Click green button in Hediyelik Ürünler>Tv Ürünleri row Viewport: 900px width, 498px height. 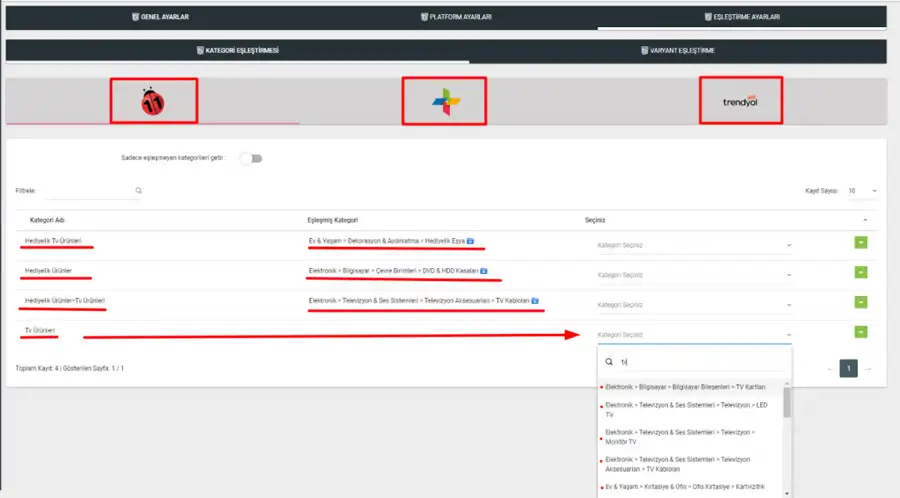[860, 302]
